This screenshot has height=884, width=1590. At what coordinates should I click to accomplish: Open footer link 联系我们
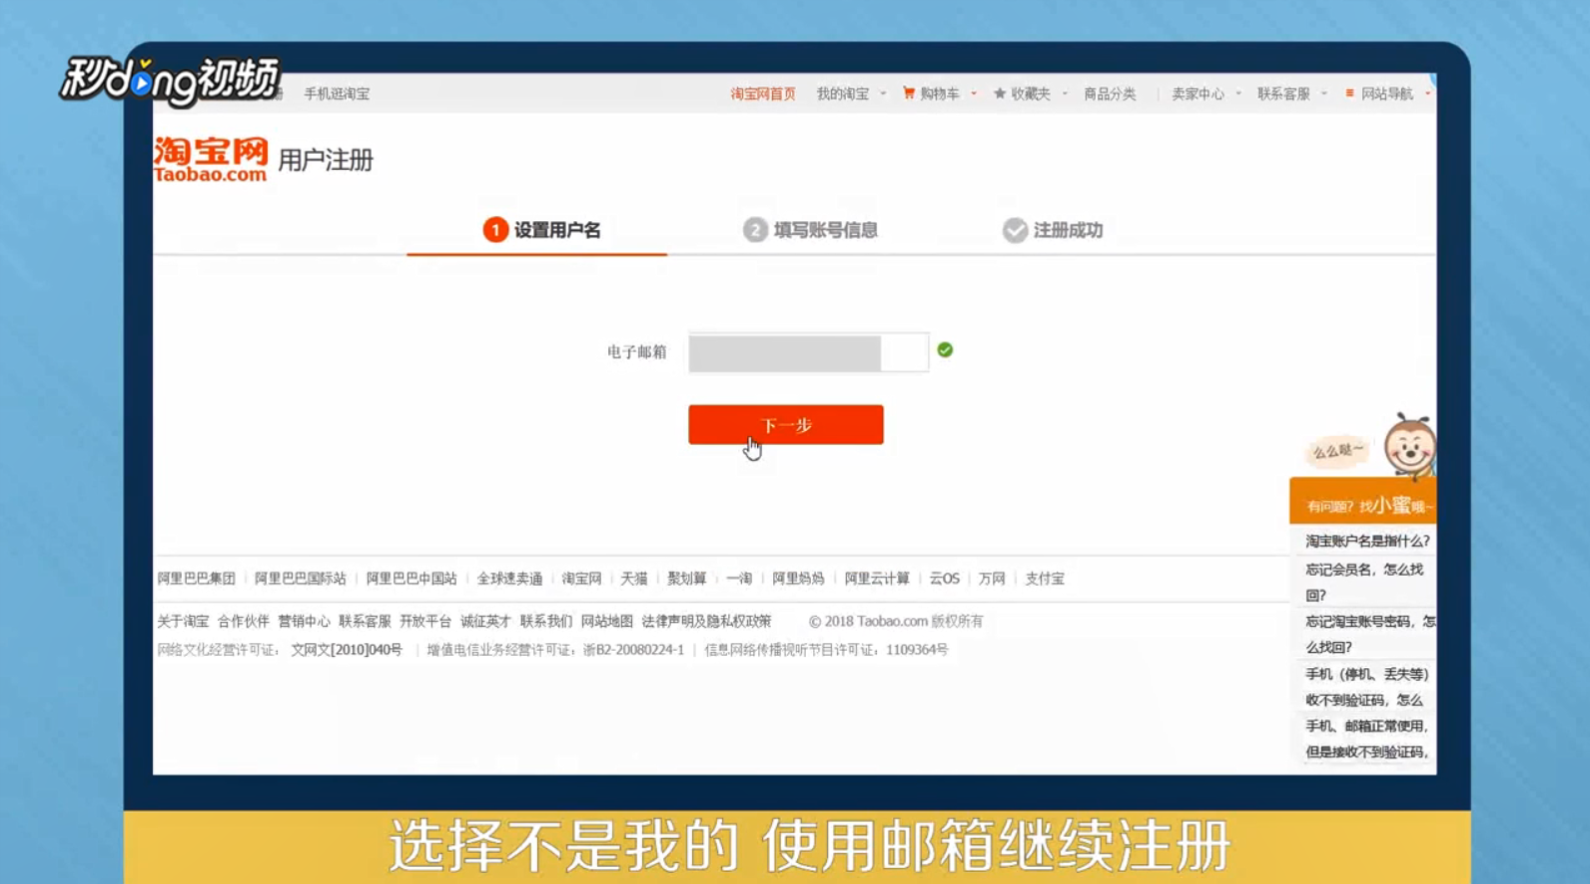pyautogui.click(x=546, y=622)
